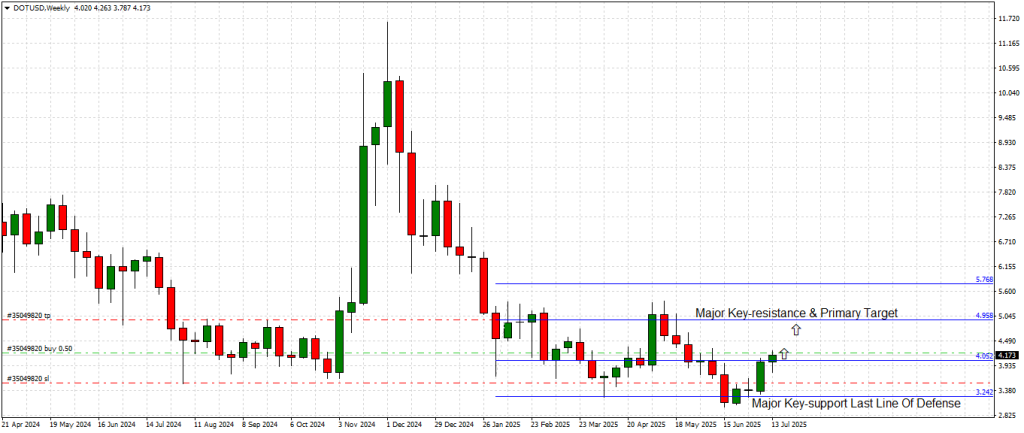Click 4.490 on the price scale

[x=1009, y=341]
